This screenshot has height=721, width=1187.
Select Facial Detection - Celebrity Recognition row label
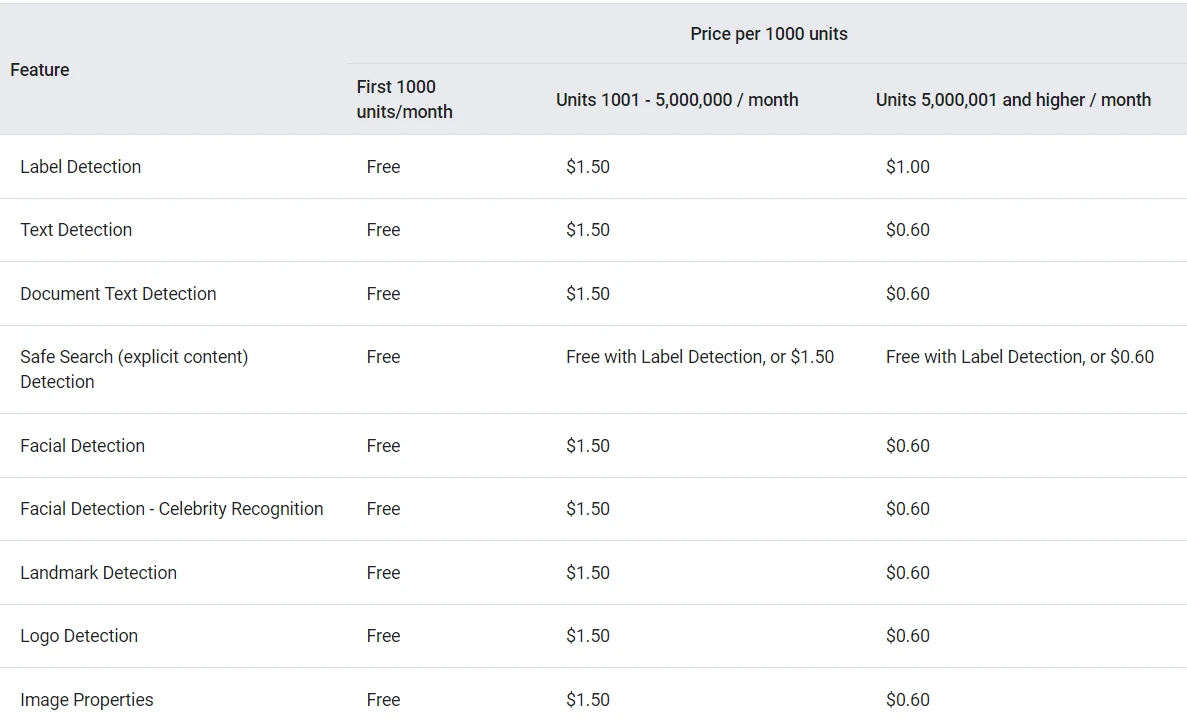[x=171, y=509]
